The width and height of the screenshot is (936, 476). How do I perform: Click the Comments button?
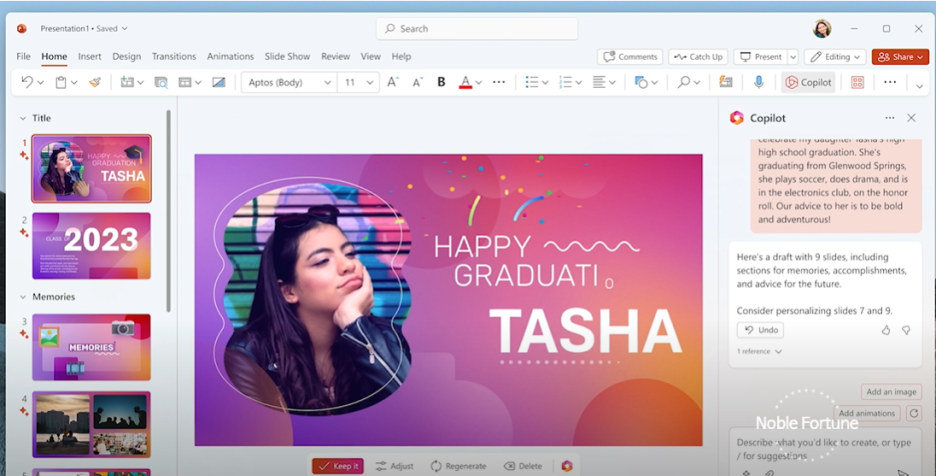tap(630, 57)
